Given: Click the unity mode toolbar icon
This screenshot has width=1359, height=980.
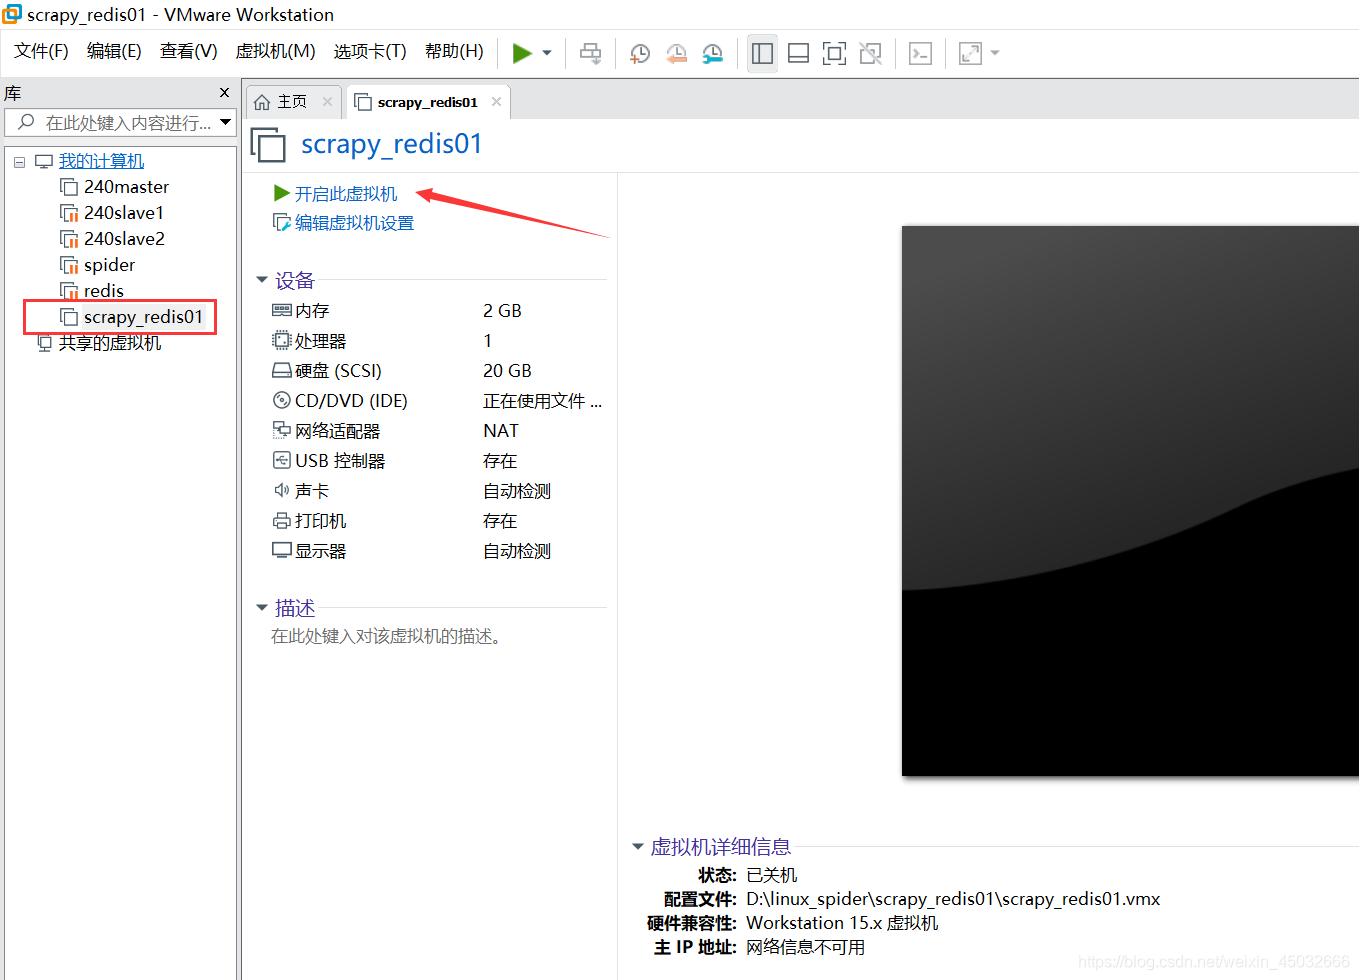Looking at the screenshot, I should tap(871, 53).
